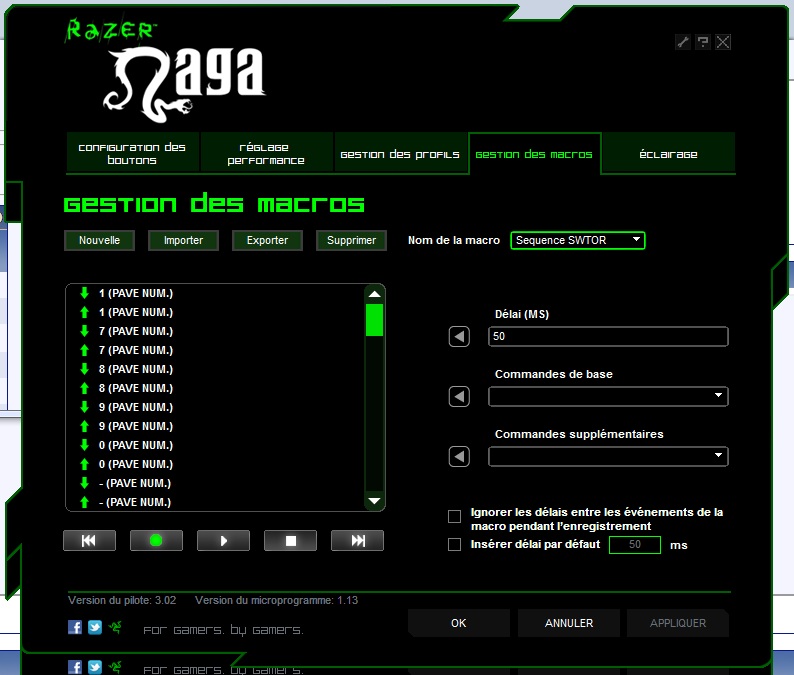
Task: Select key-up 9 (PAVE NUM.) row
Action: (x=215, y=426)
